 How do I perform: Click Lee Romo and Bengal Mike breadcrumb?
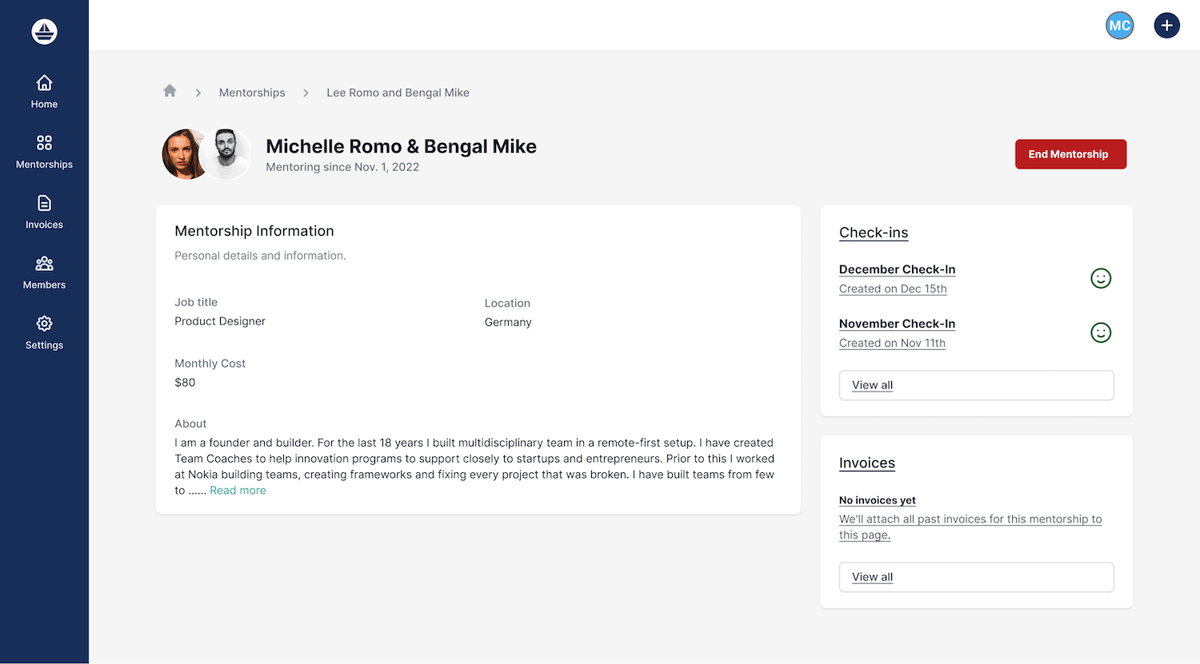[397, 93]
